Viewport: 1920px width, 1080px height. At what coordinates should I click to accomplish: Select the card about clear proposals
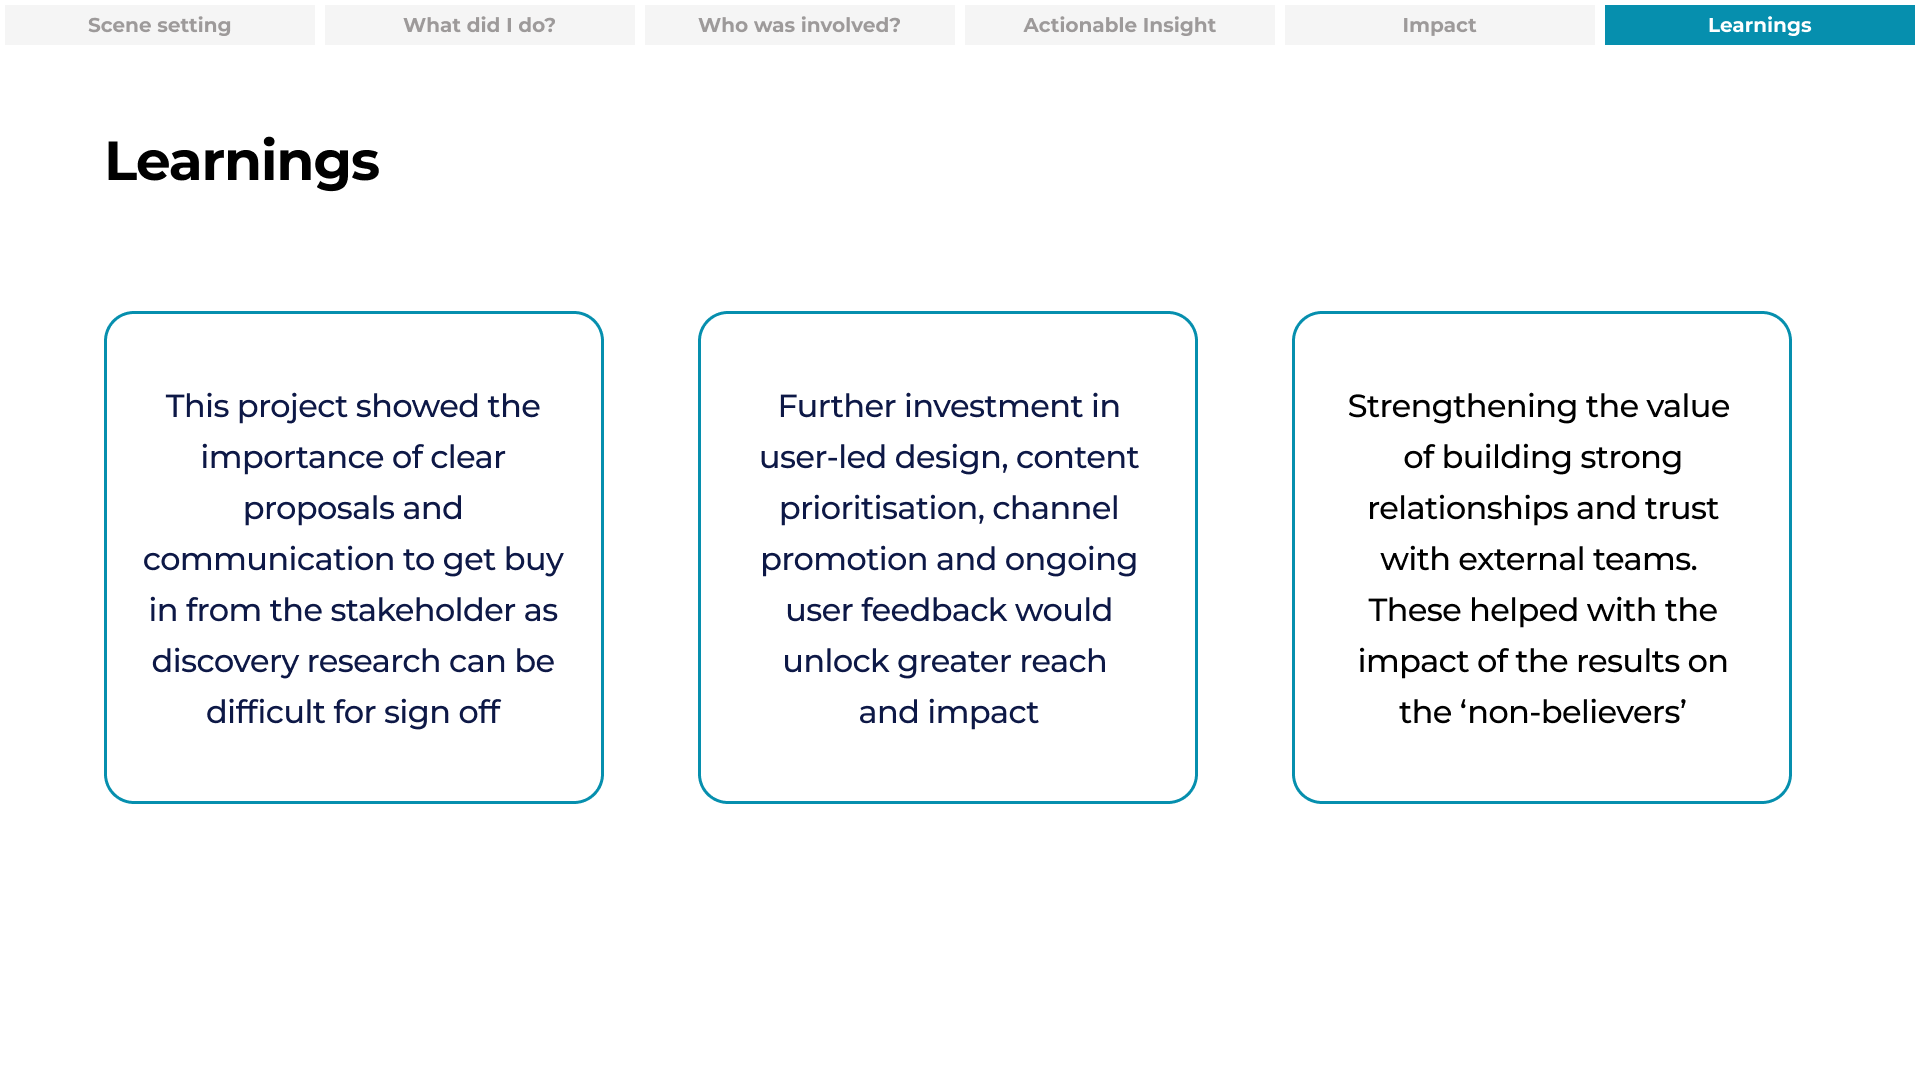click(x=354, y=557)
